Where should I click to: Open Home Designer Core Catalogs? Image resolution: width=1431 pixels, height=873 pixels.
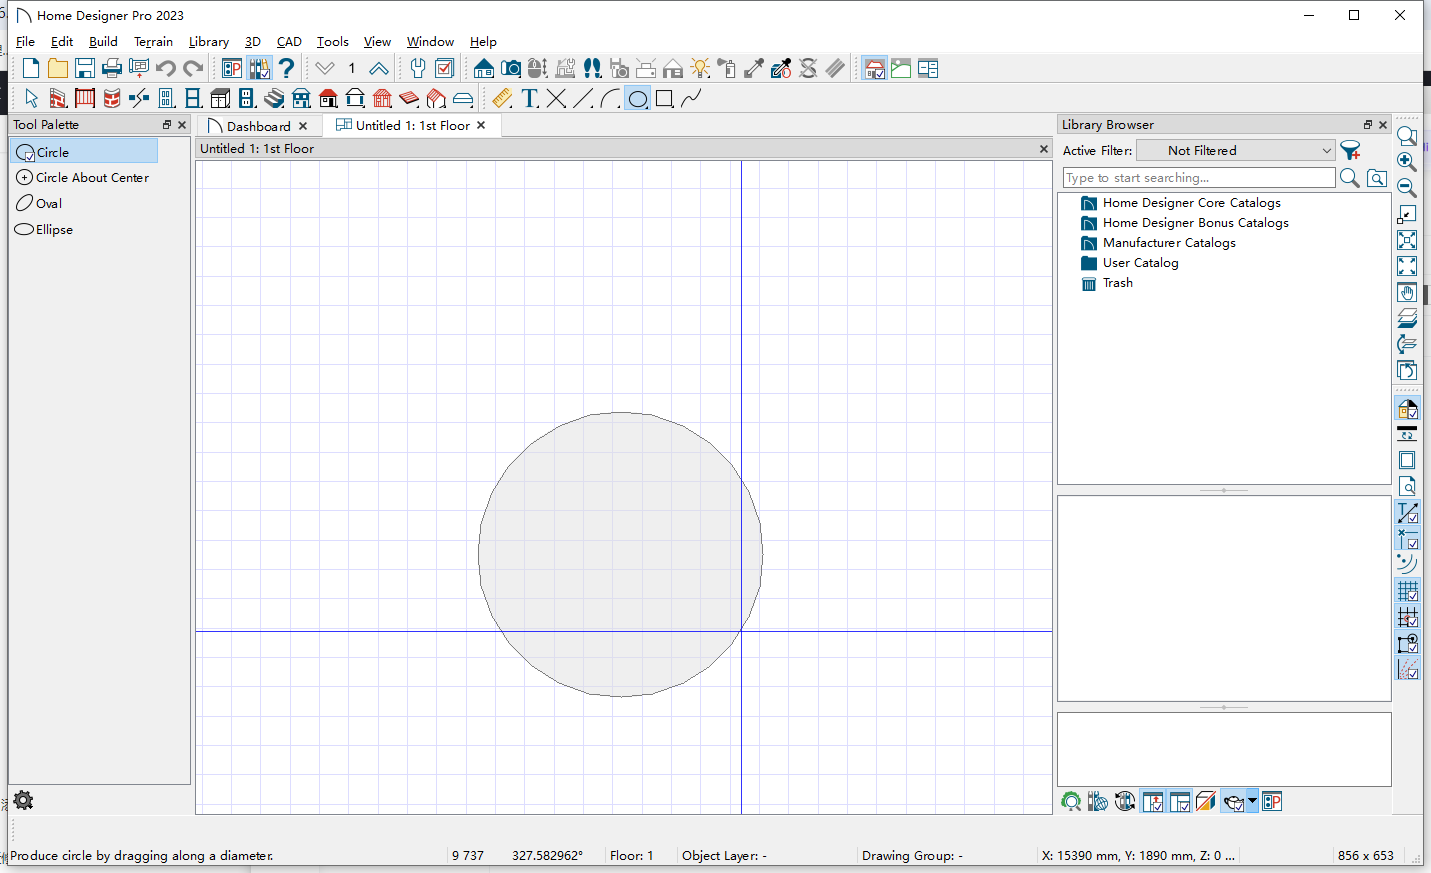1181,203
